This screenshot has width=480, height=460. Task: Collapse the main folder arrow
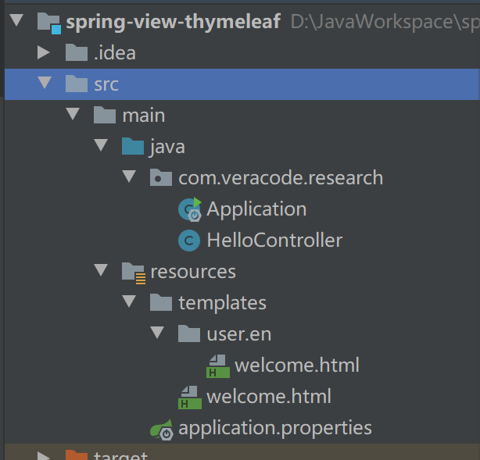tap(73, 114)
